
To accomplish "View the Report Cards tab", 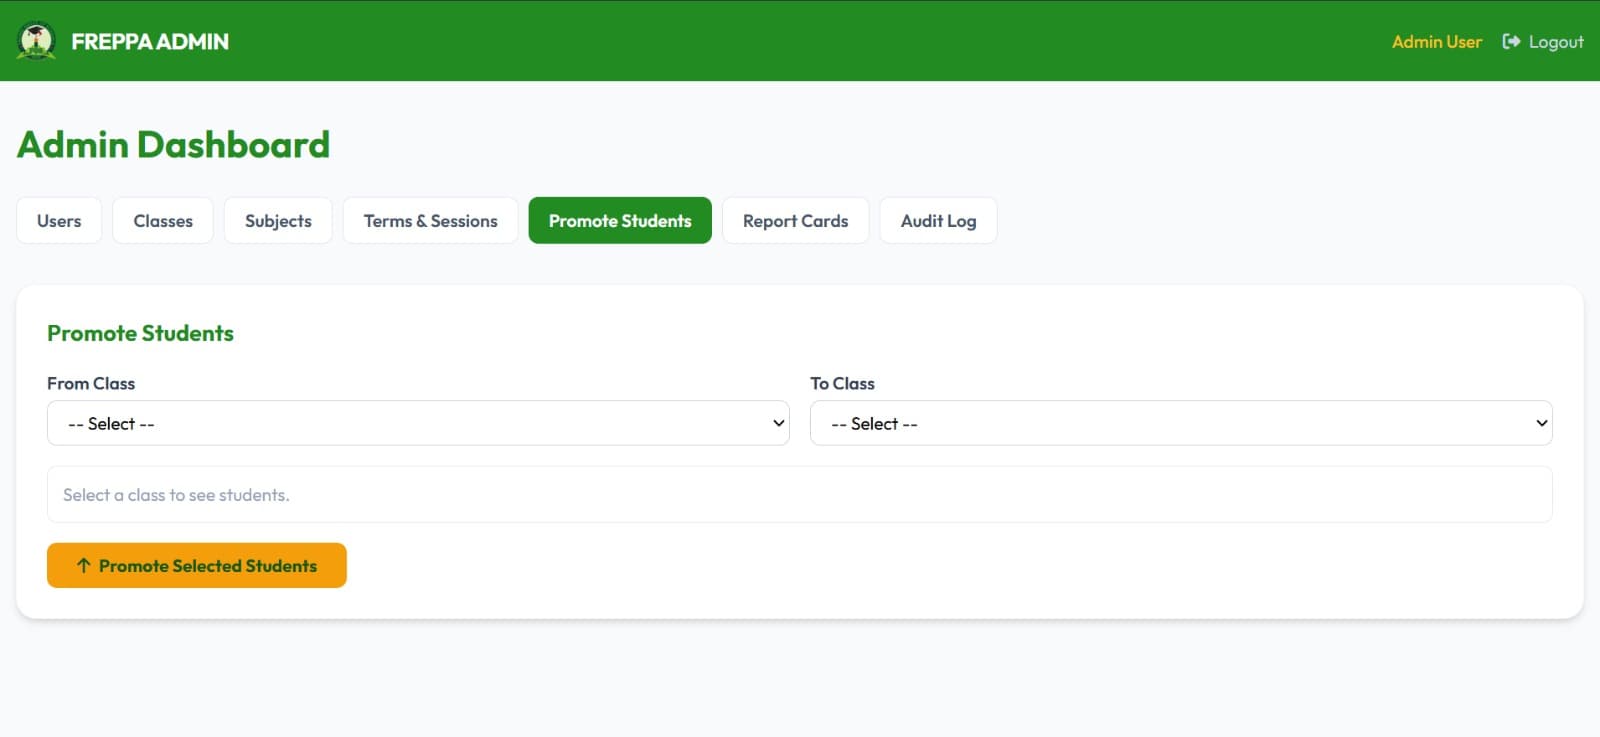I will pyautogui.click(x=795, y=221).
